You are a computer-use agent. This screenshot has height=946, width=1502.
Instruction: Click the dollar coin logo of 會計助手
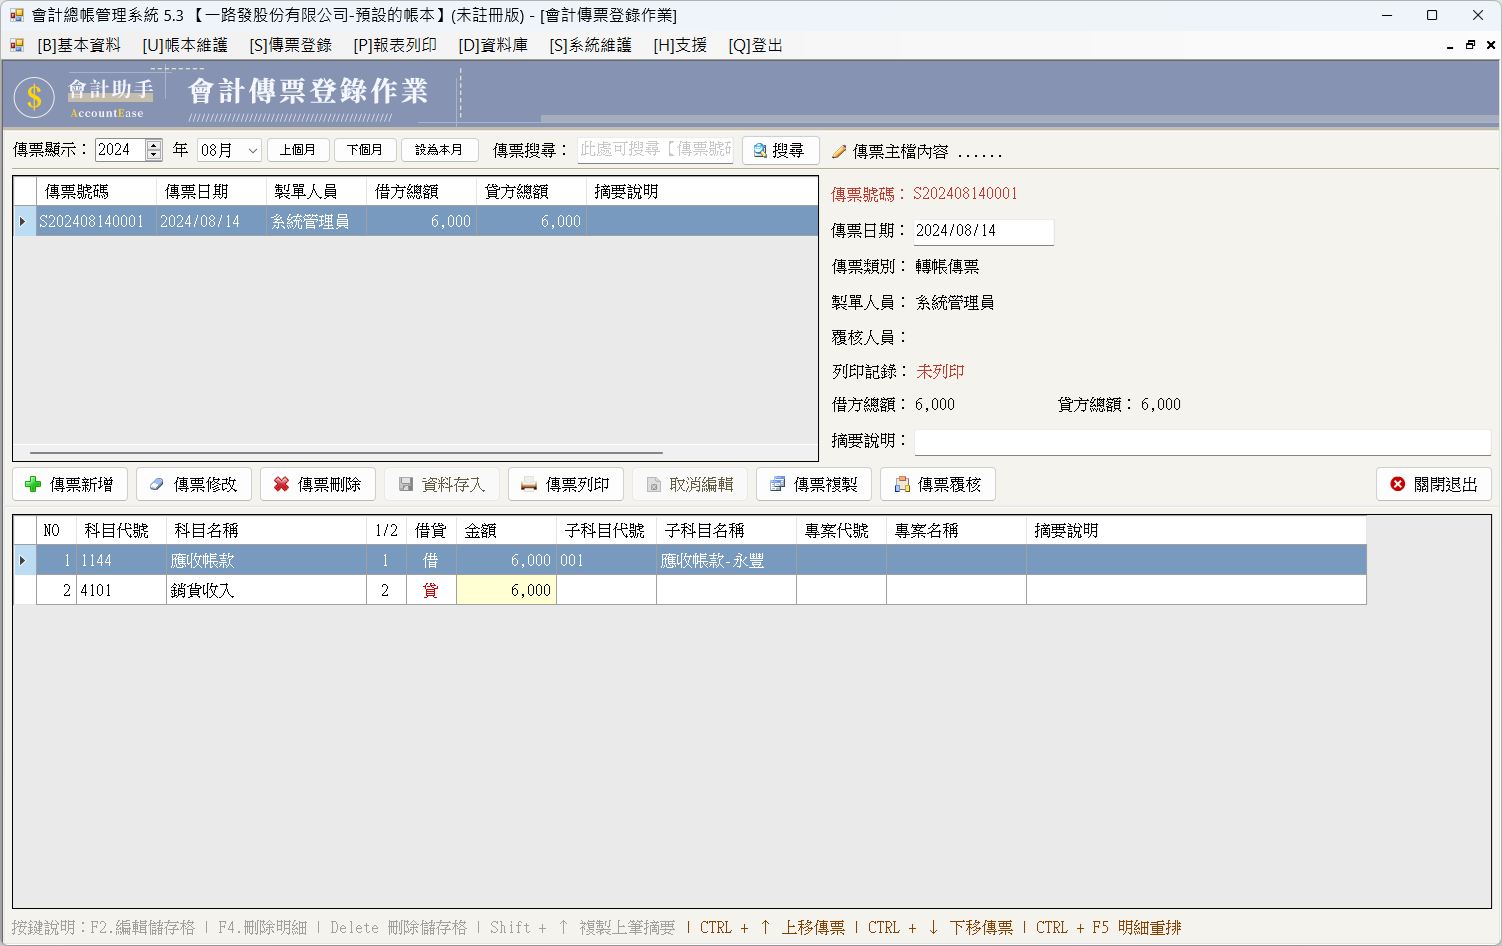[x=35, y=97]
